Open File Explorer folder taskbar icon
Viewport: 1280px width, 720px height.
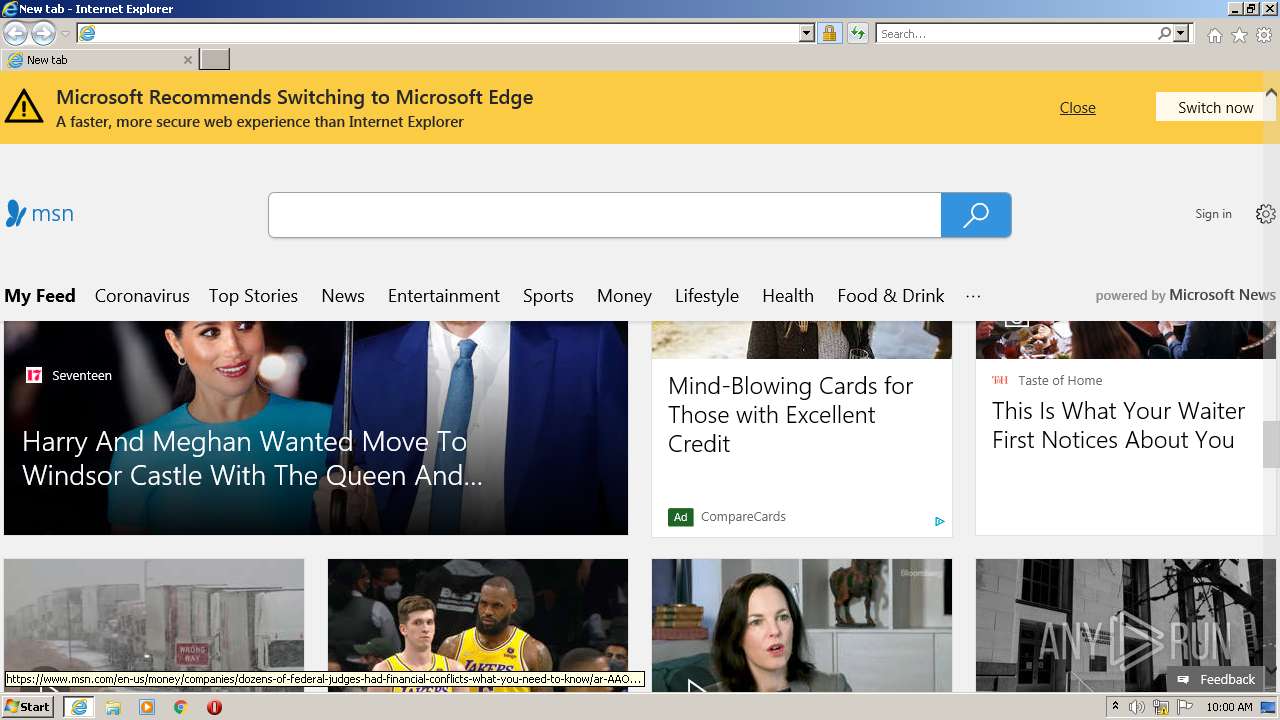(113, 707)
